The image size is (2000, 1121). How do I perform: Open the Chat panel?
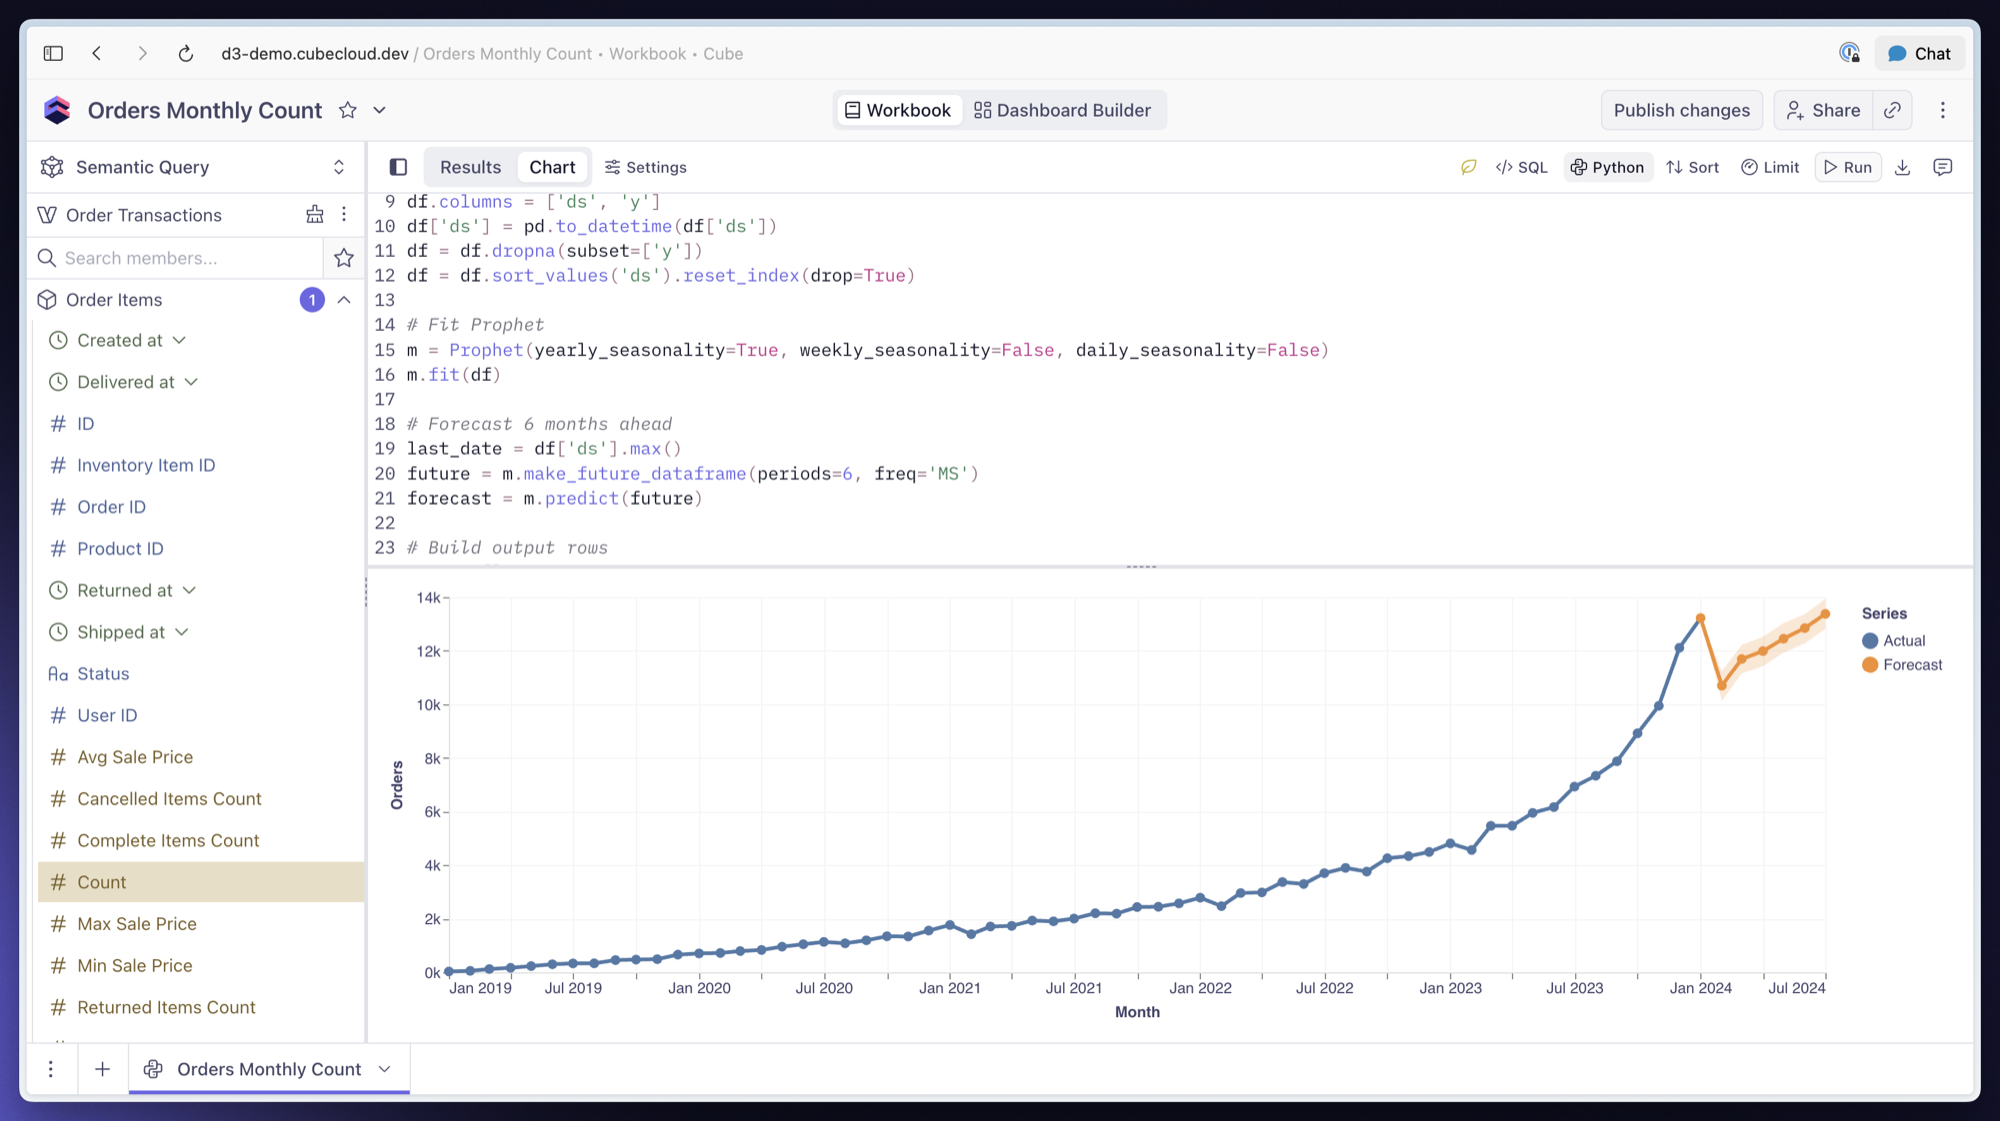pos(1919,54)
